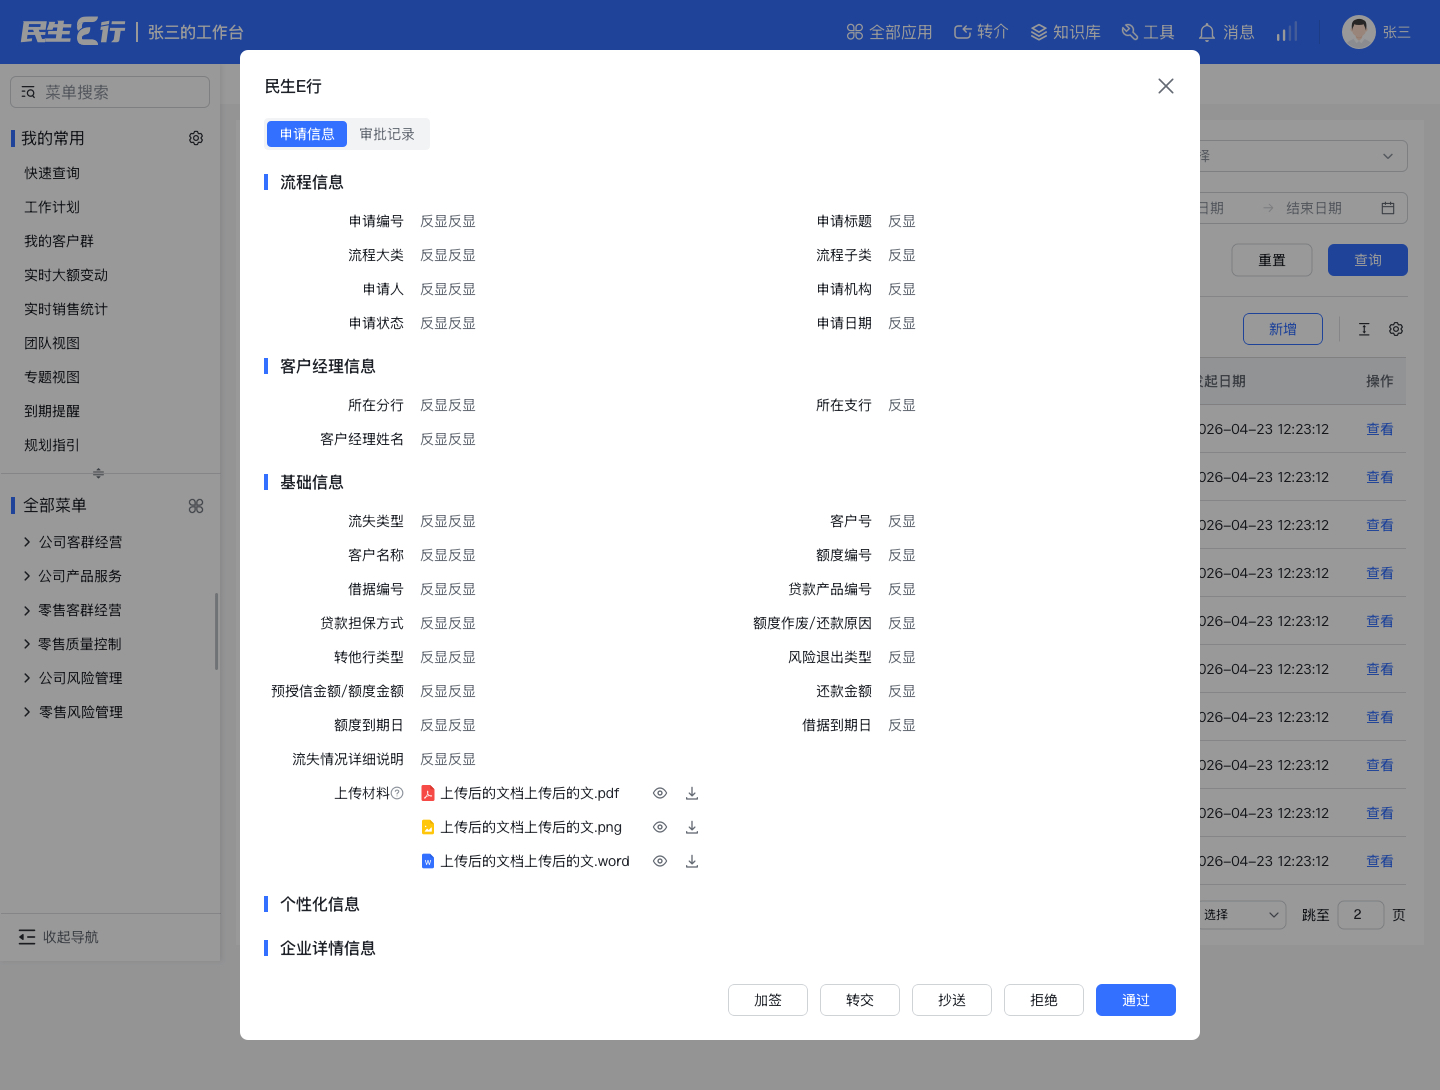Click the 民生E行 logo
Viewport: 1440px width, 1090px height.
point(73,32)
